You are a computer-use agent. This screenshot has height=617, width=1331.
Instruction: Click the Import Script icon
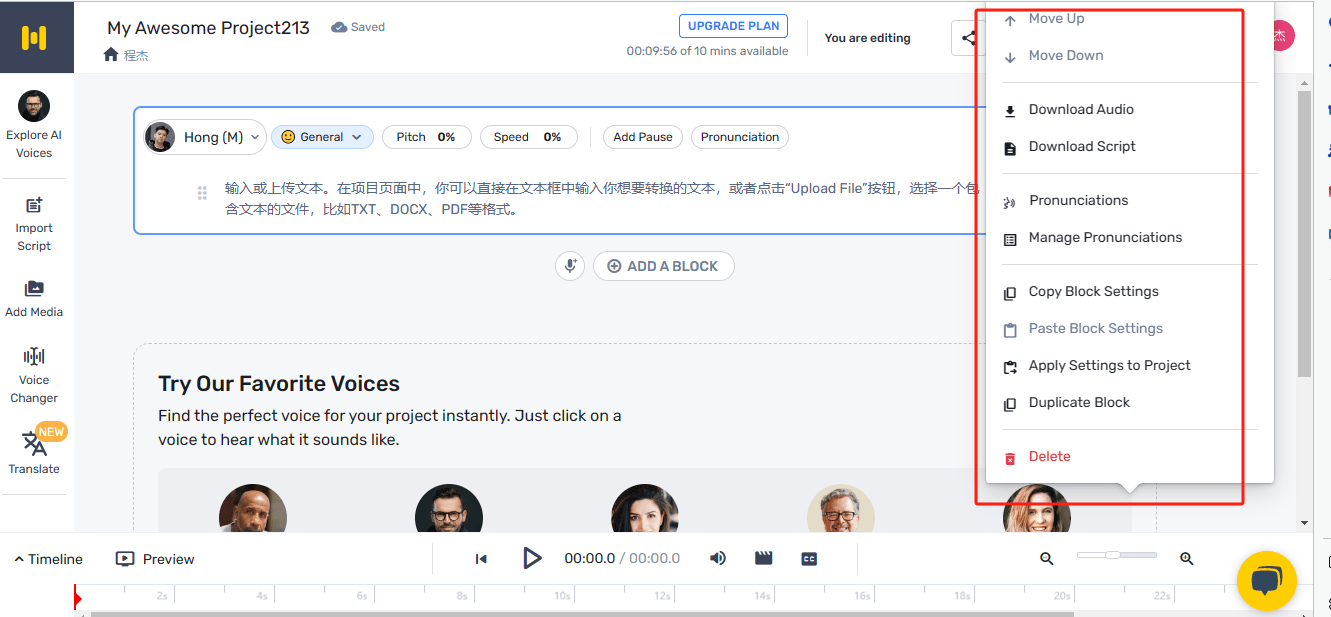pos(34,206)
